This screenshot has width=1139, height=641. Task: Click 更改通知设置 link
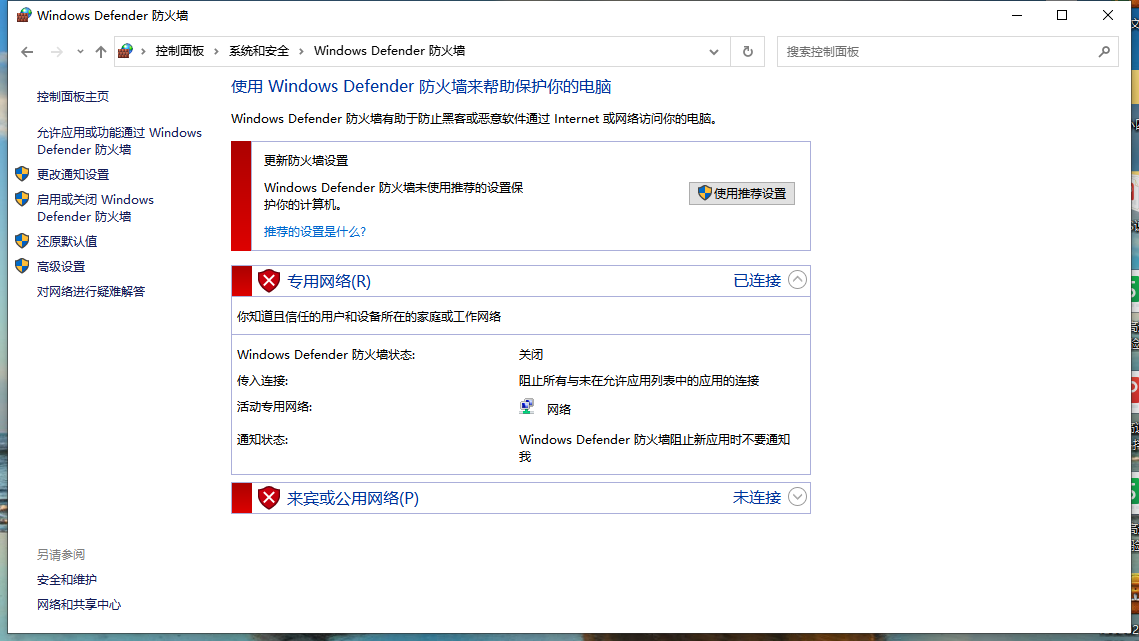click(73, 174)
